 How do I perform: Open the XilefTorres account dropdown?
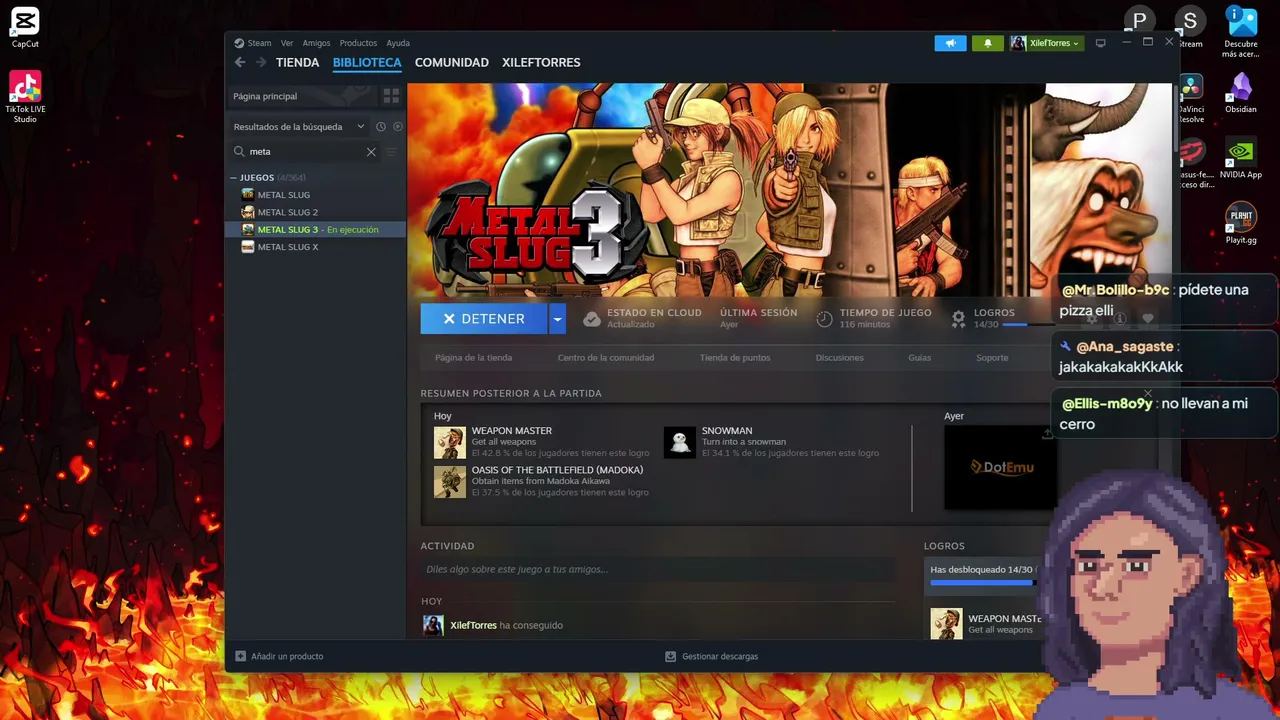(x=1045, y=43)
